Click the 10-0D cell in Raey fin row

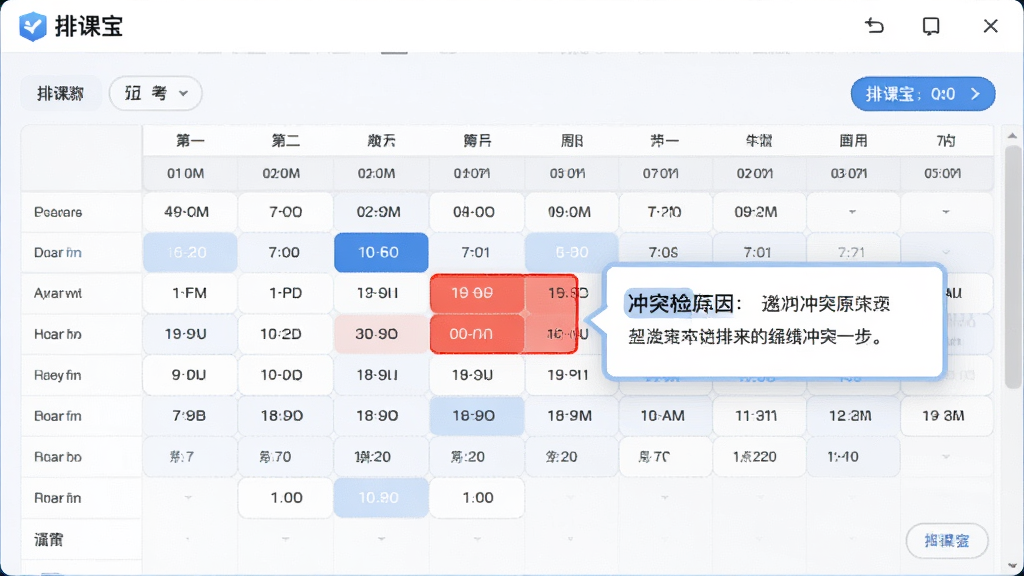click(285, 375)
